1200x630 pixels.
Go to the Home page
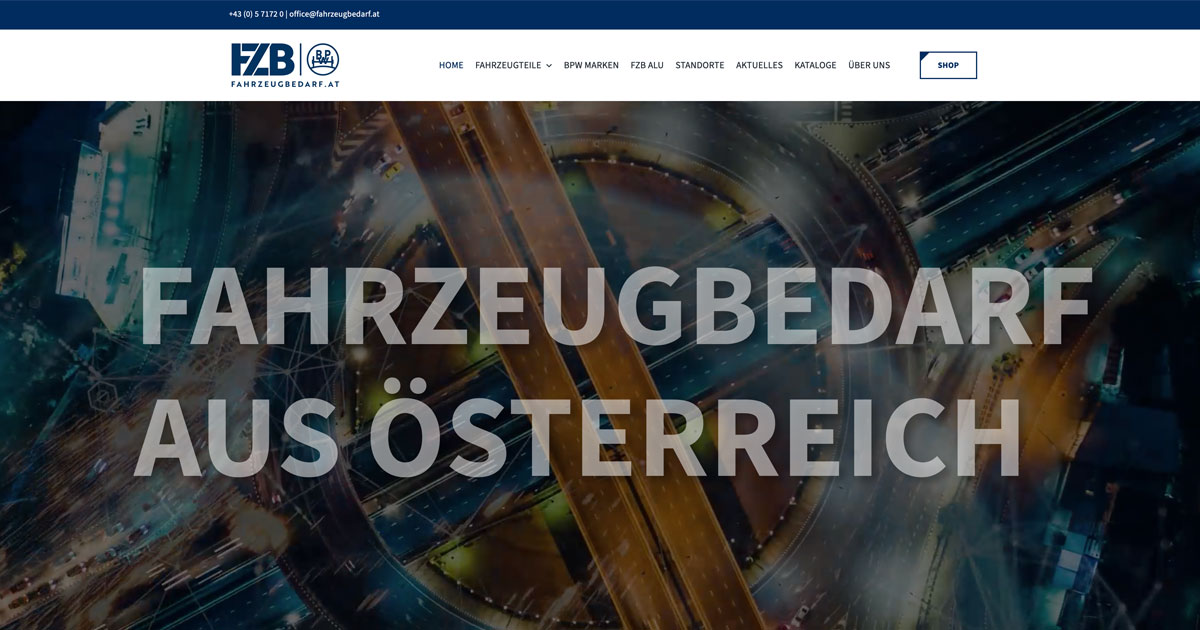click(451, 65)
